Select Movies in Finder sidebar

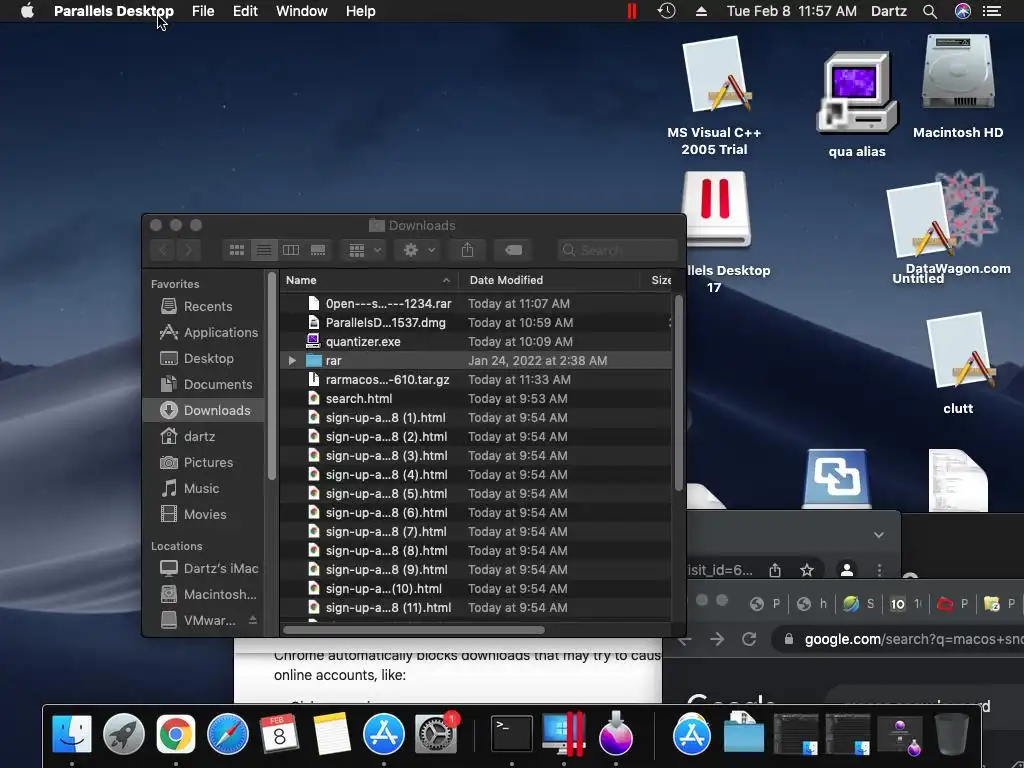pos(202,515)
